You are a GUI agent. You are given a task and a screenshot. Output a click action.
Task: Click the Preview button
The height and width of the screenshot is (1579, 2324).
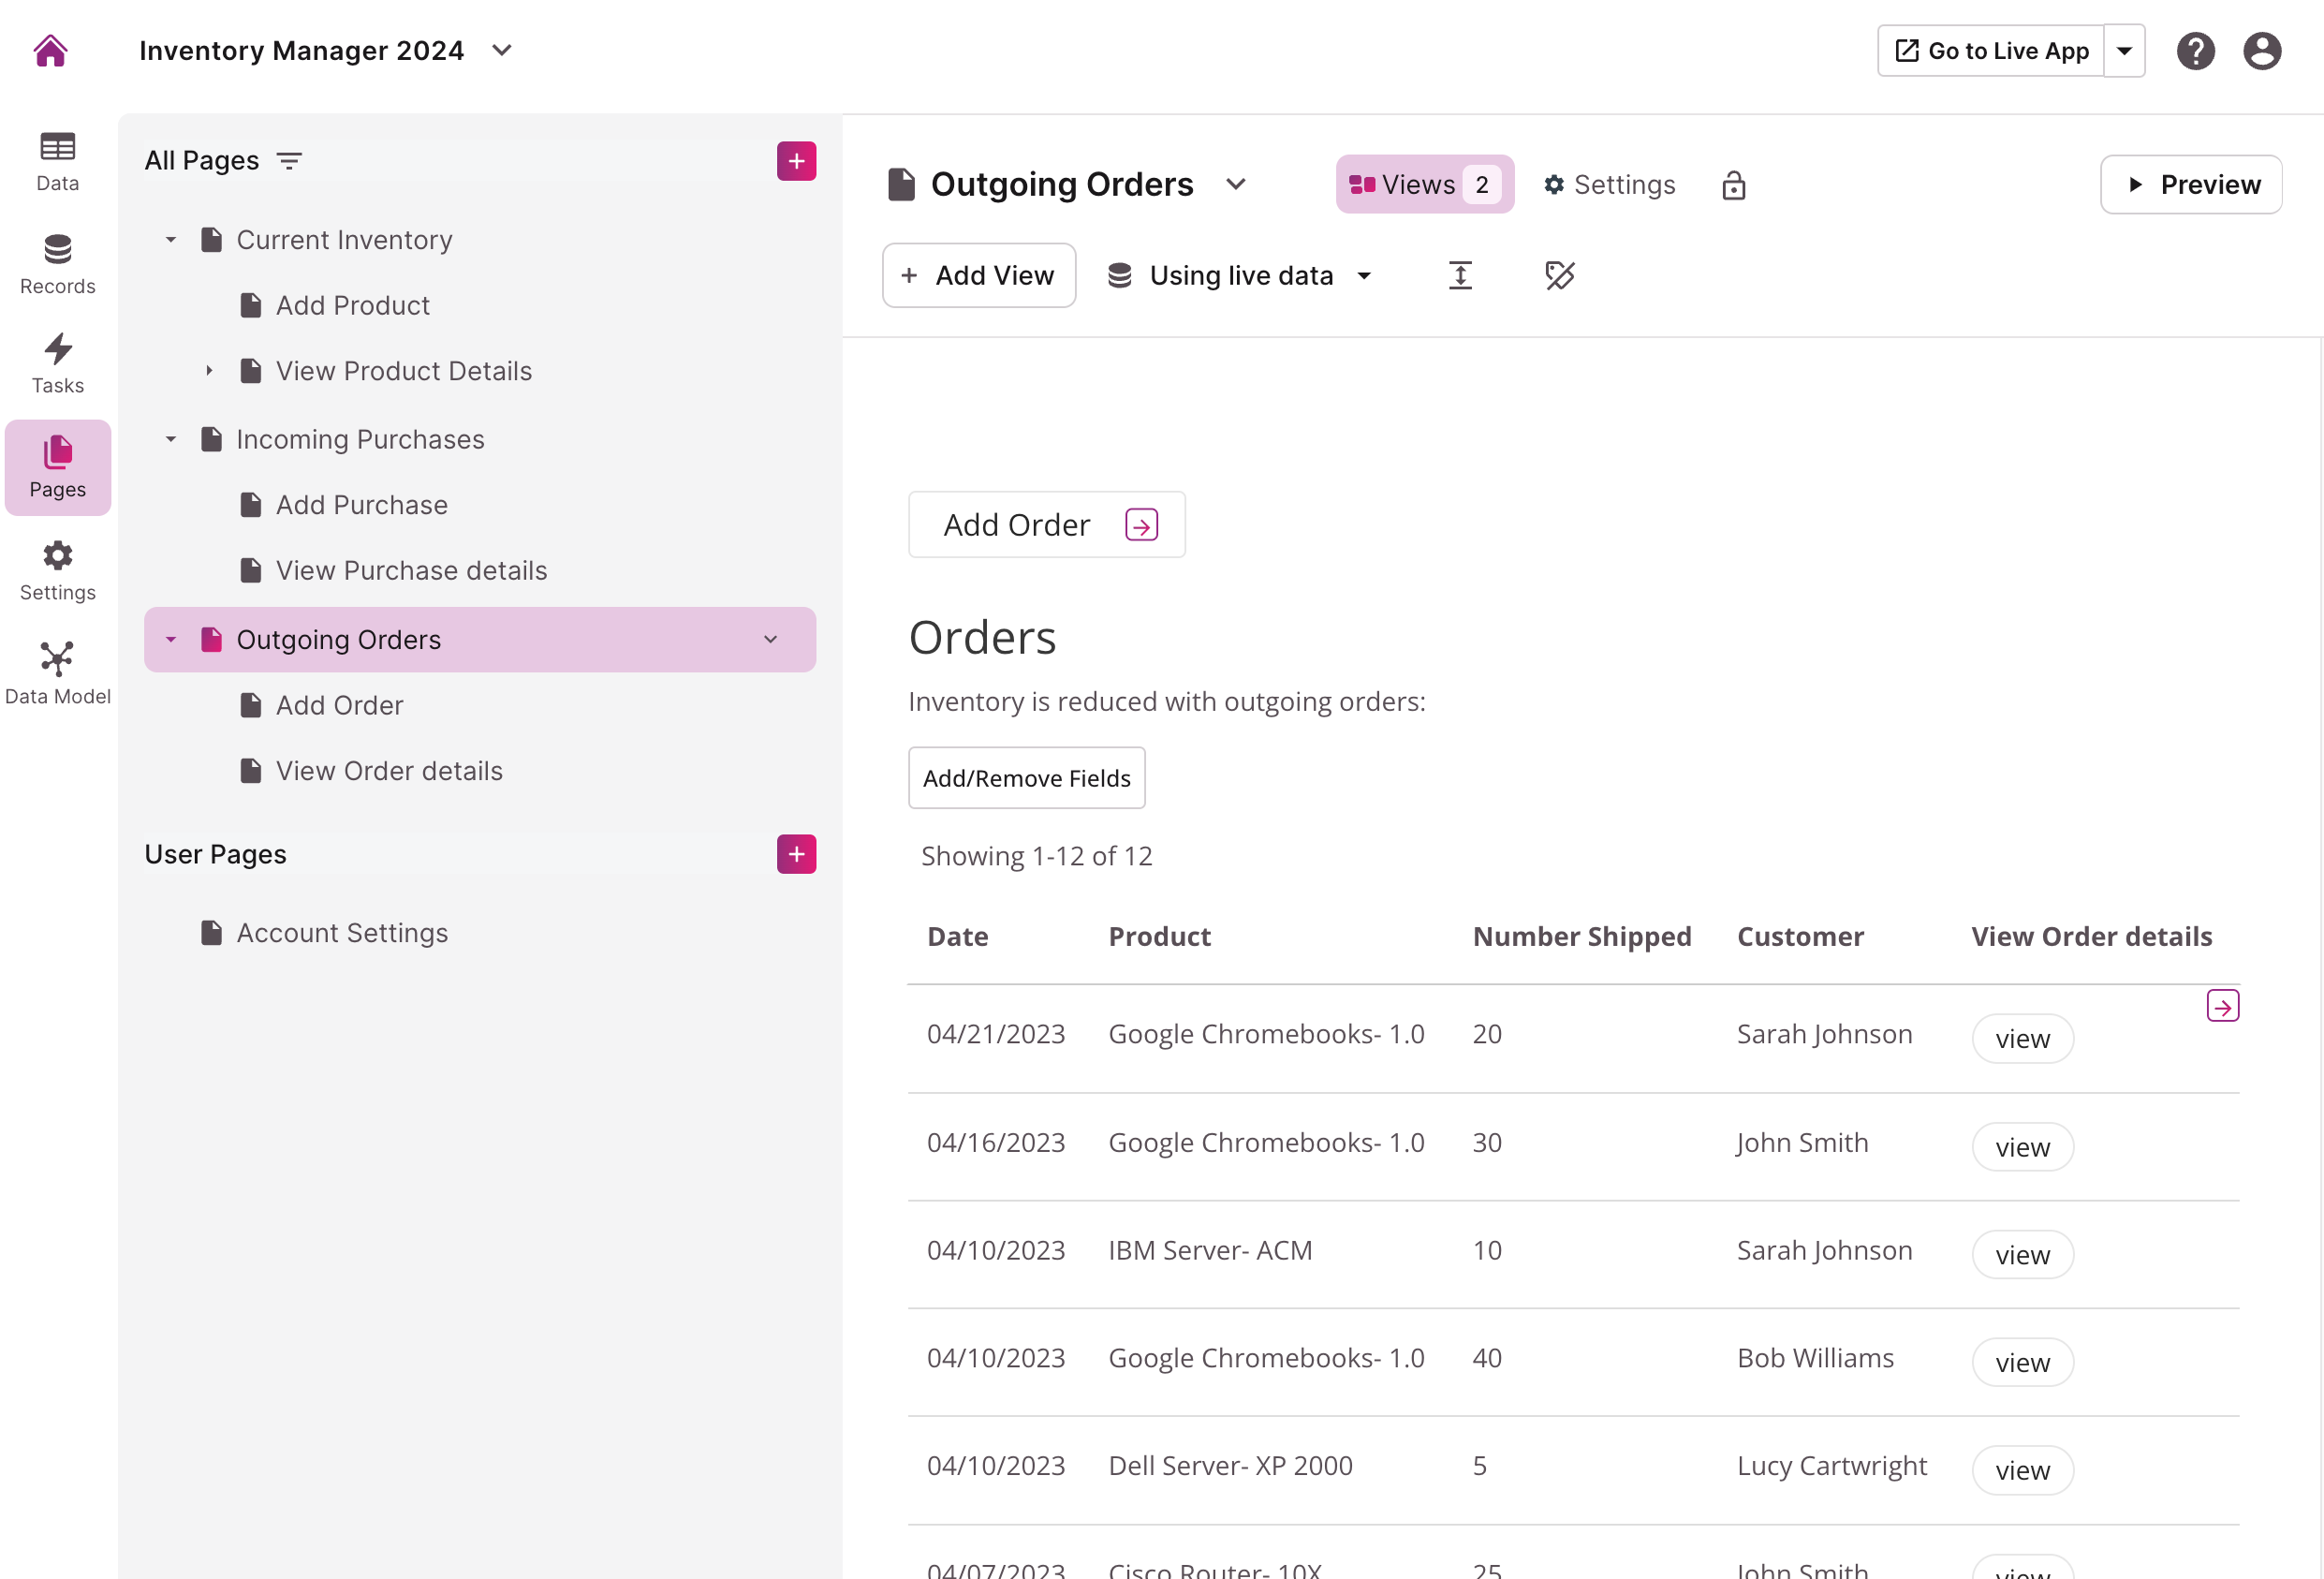coord(2191,184)
